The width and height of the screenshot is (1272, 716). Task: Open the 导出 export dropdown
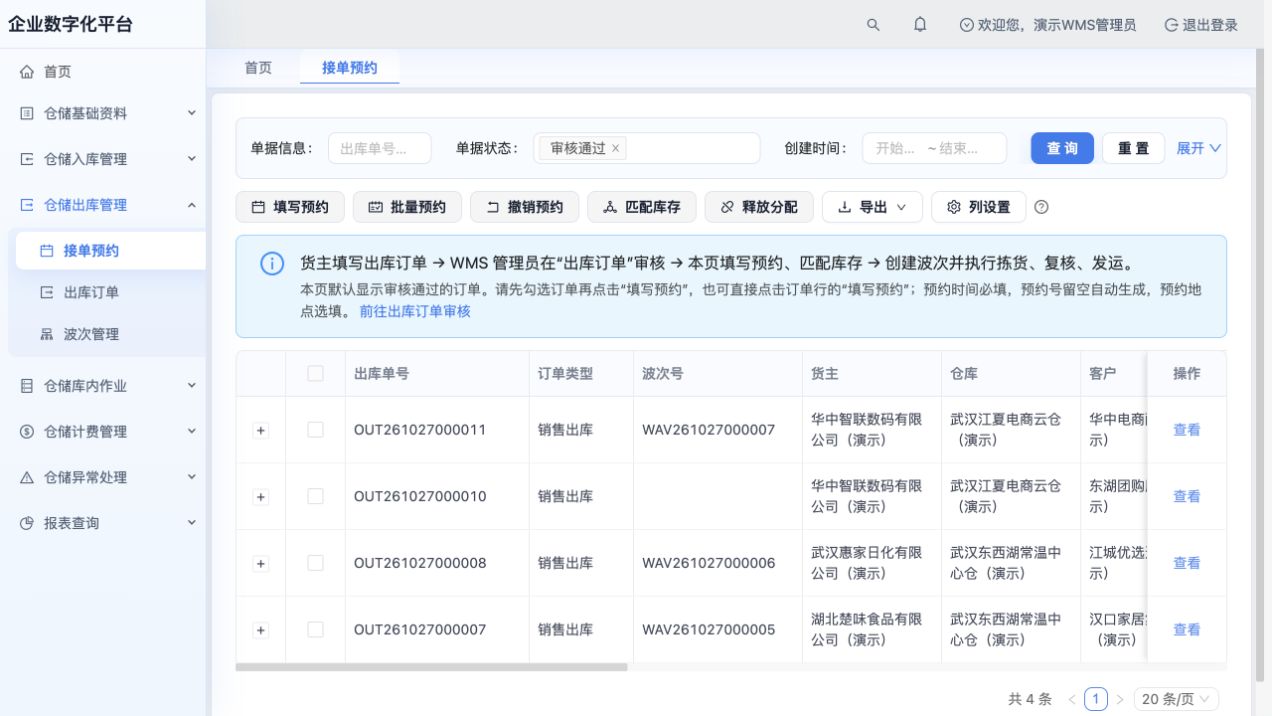(872, 207)
